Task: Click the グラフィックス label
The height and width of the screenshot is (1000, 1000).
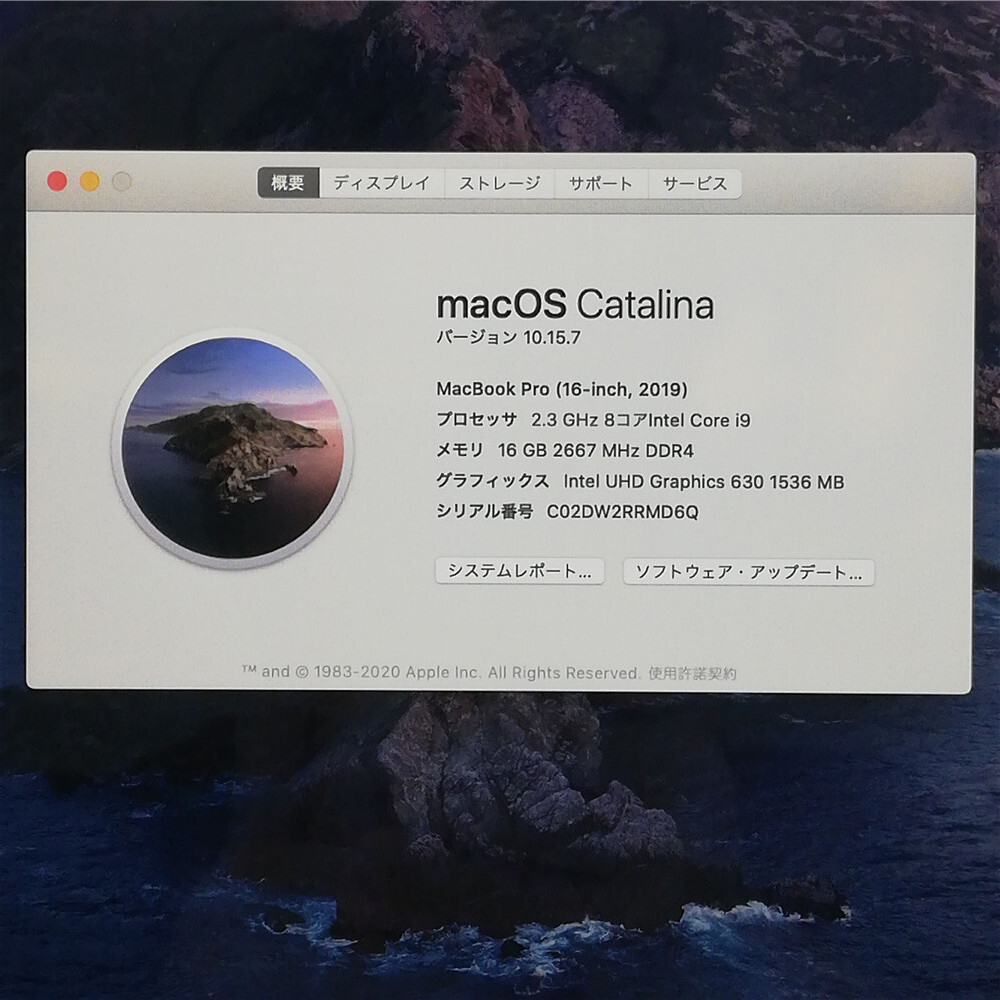Action: click(x=492, y=481)
